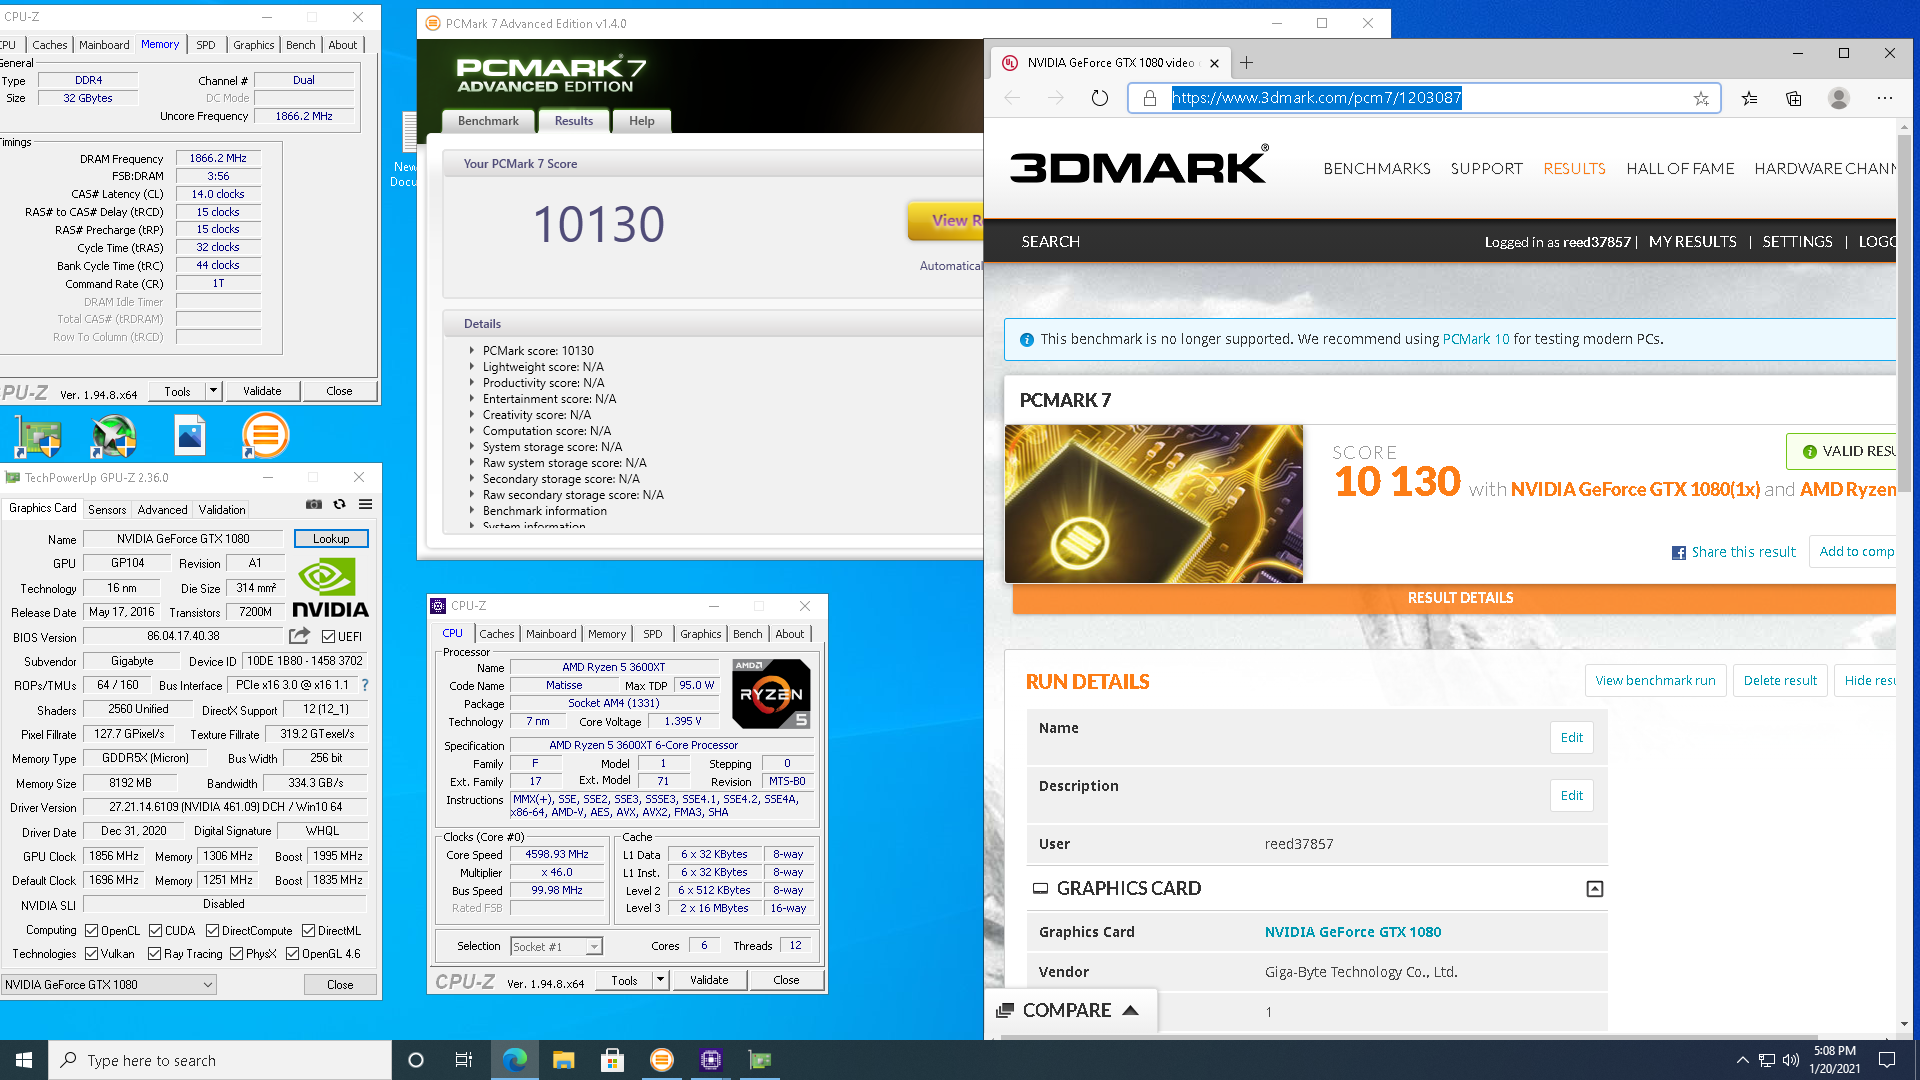Click the browser refresh icon

coord(1100,98)
